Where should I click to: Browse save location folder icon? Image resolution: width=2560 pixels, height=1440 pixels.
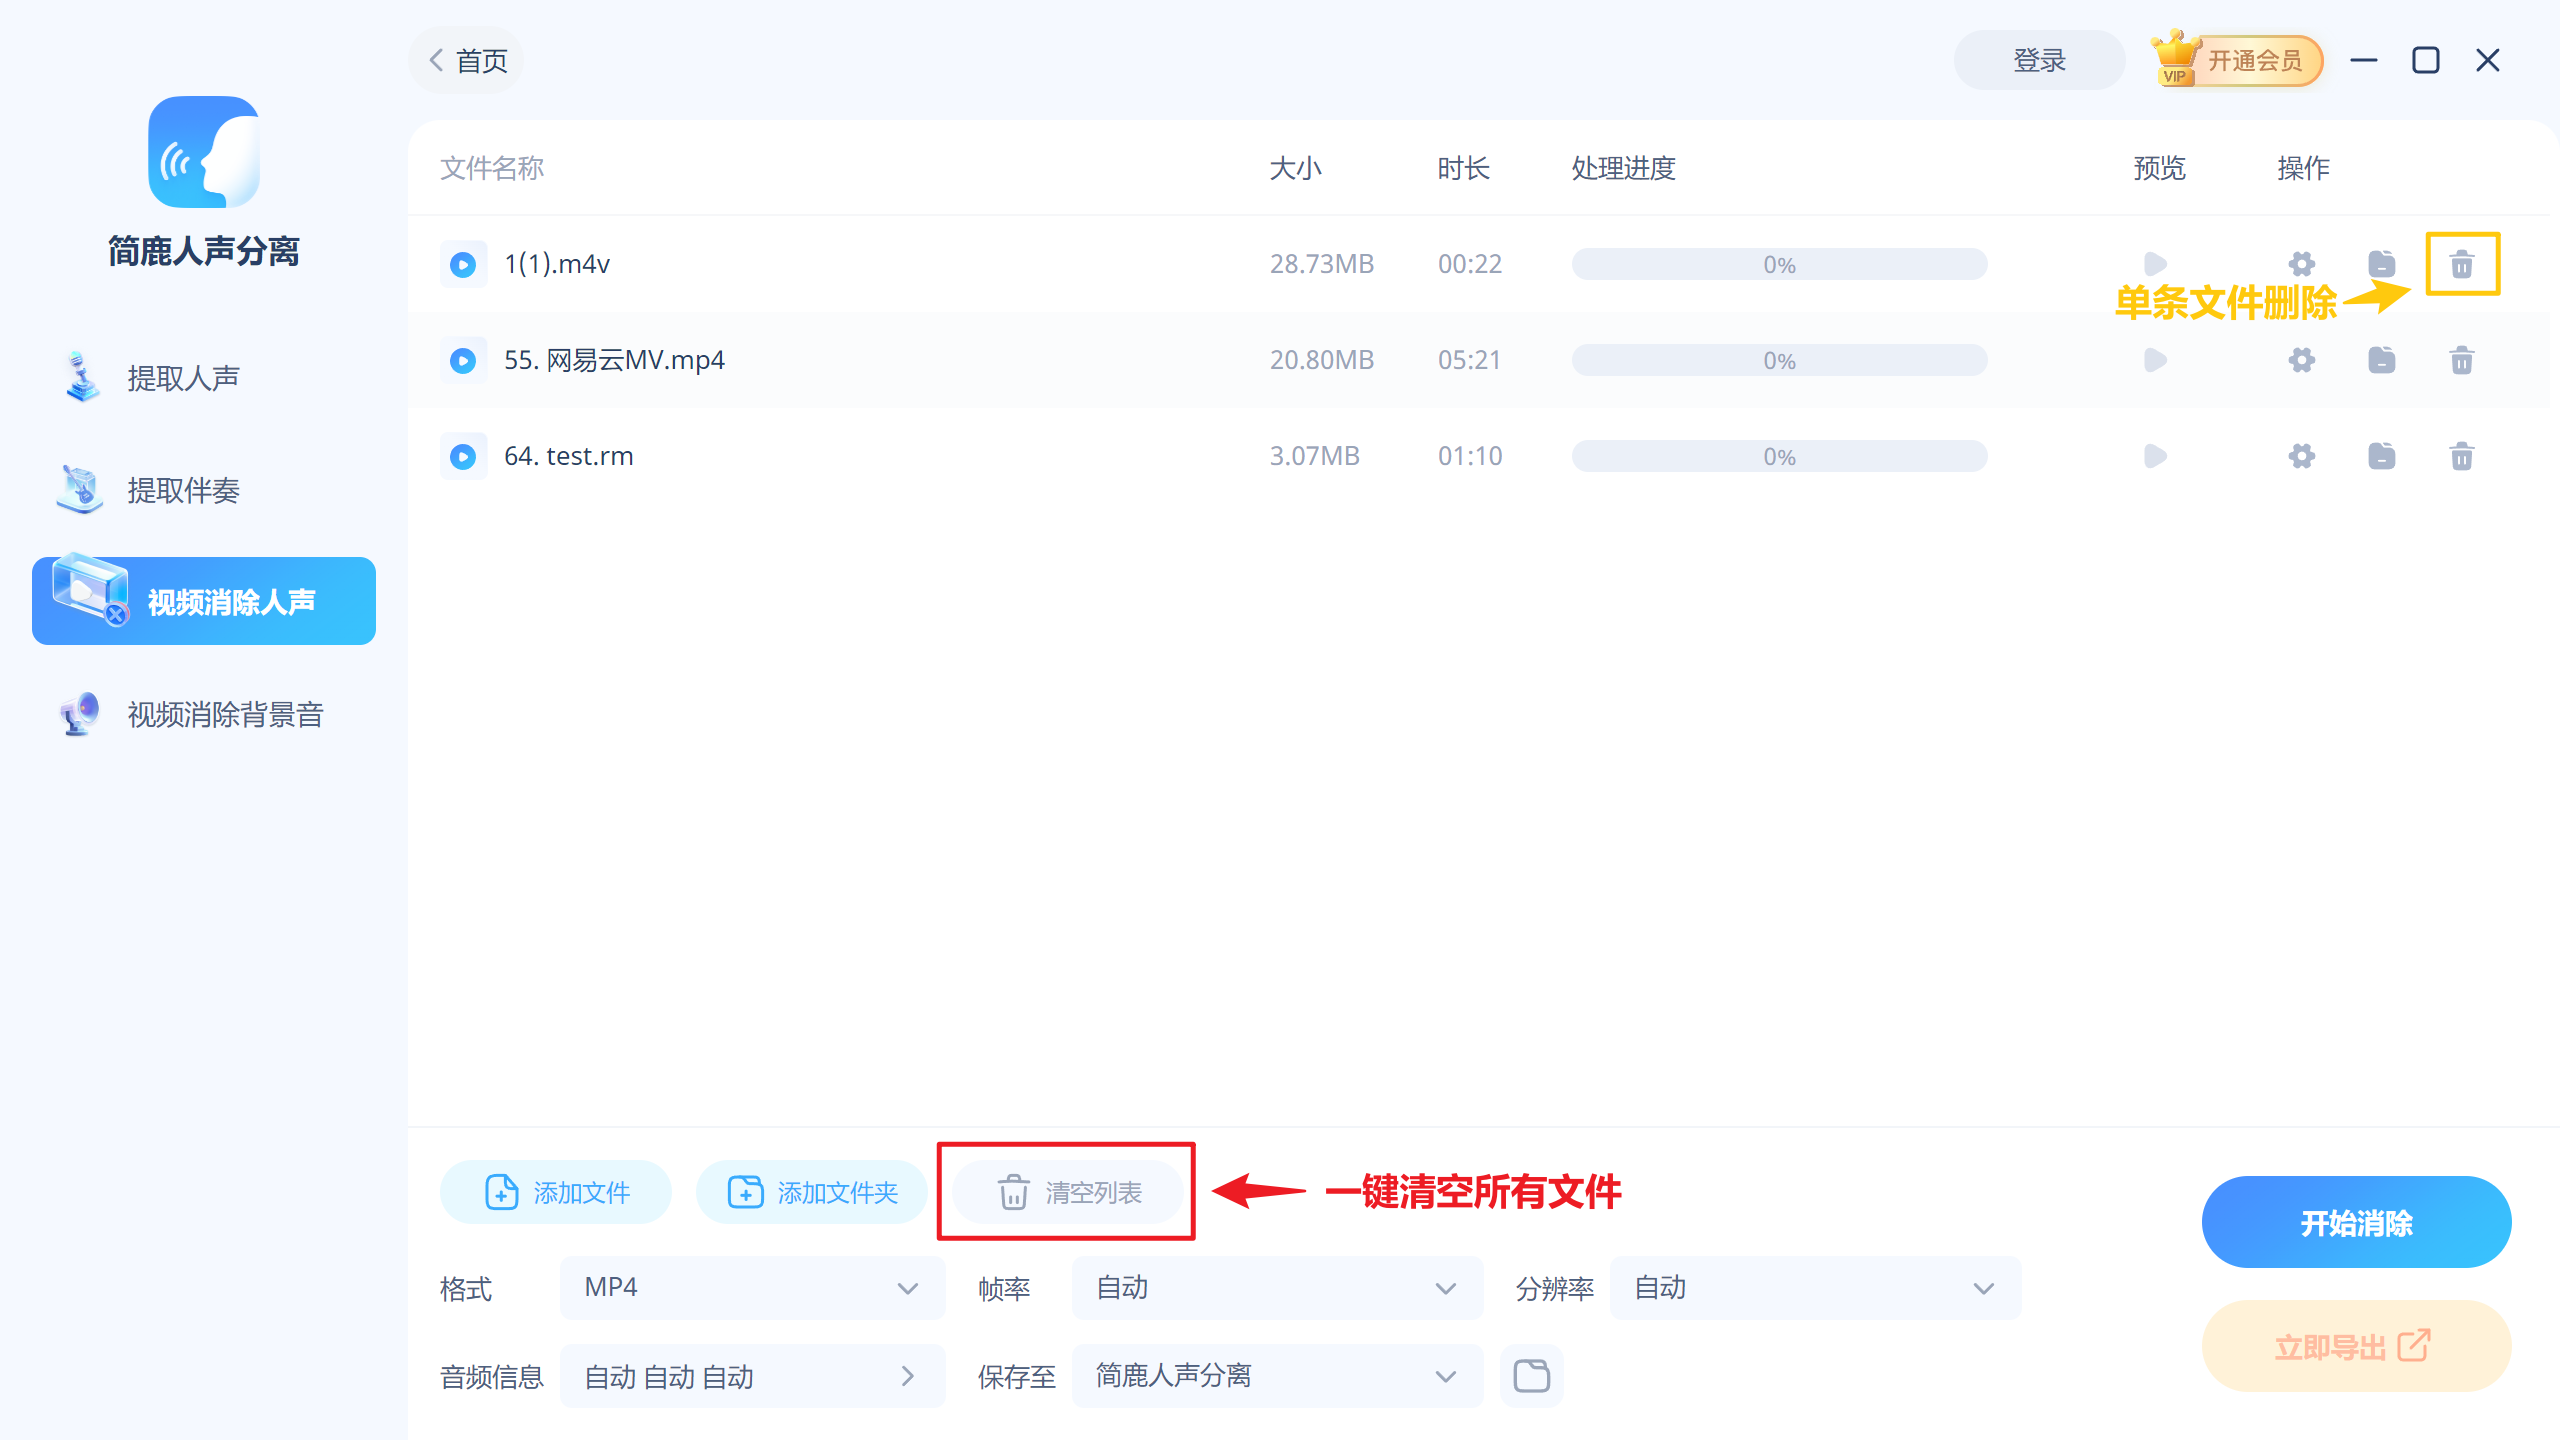click(x=1531, y=1376)
